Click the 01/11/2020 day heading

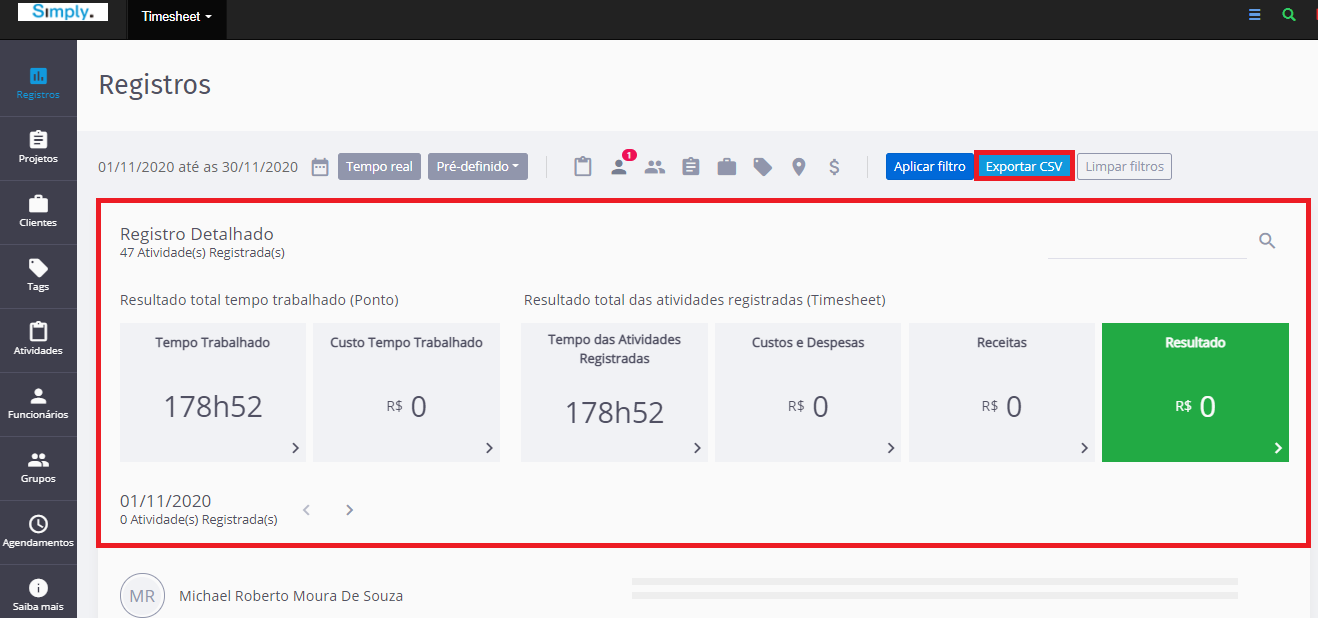pyautogui.click(x=166, y=501)
